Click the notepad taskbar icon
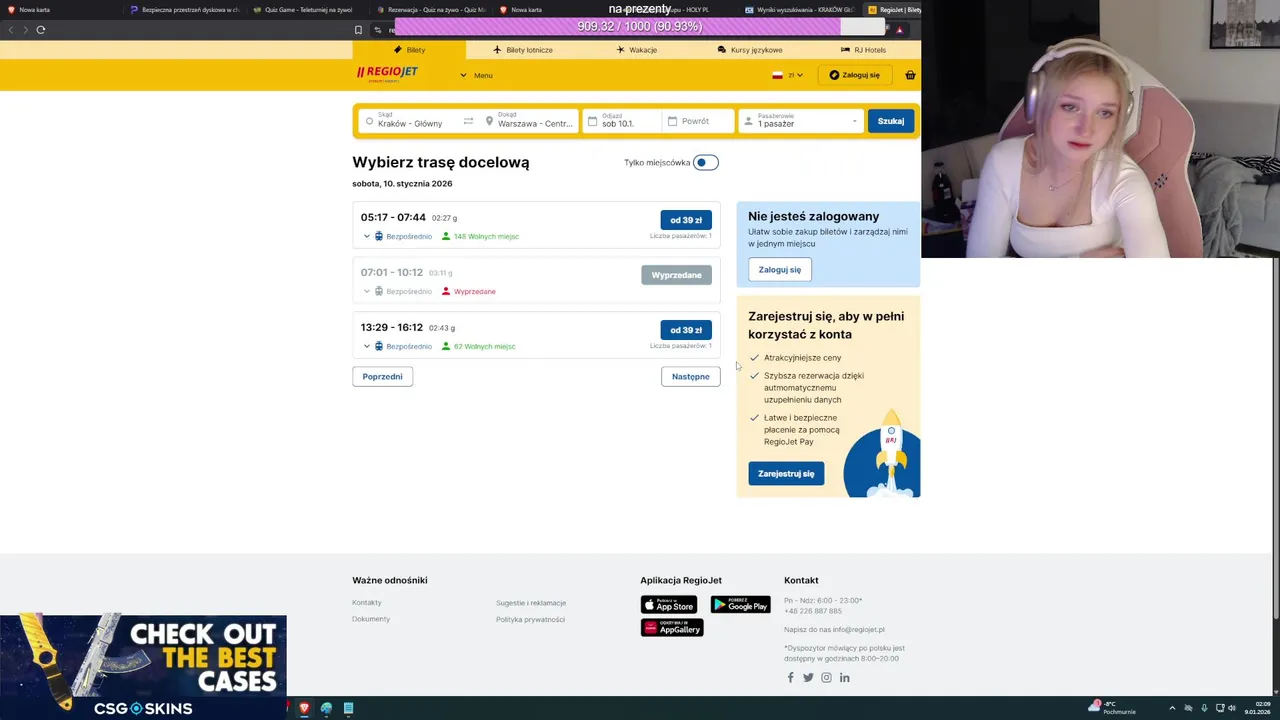Image resolution: width=1280 pixels, height=720 pixels. pos(348,708)
